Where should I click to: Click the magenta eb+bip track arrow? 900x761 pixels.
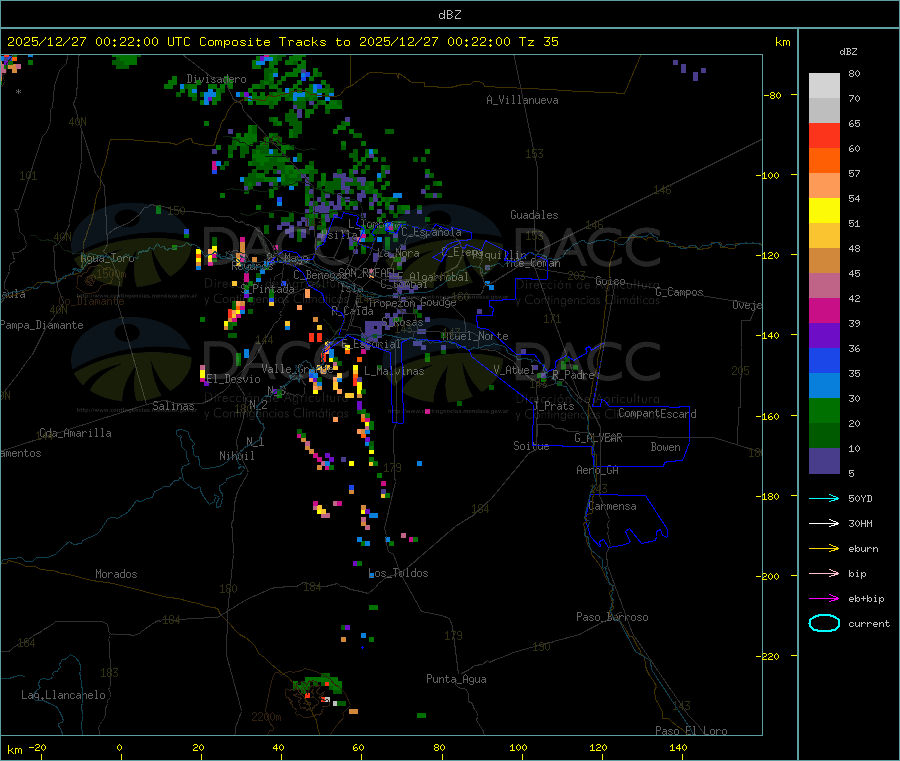(x=824, y=599)
